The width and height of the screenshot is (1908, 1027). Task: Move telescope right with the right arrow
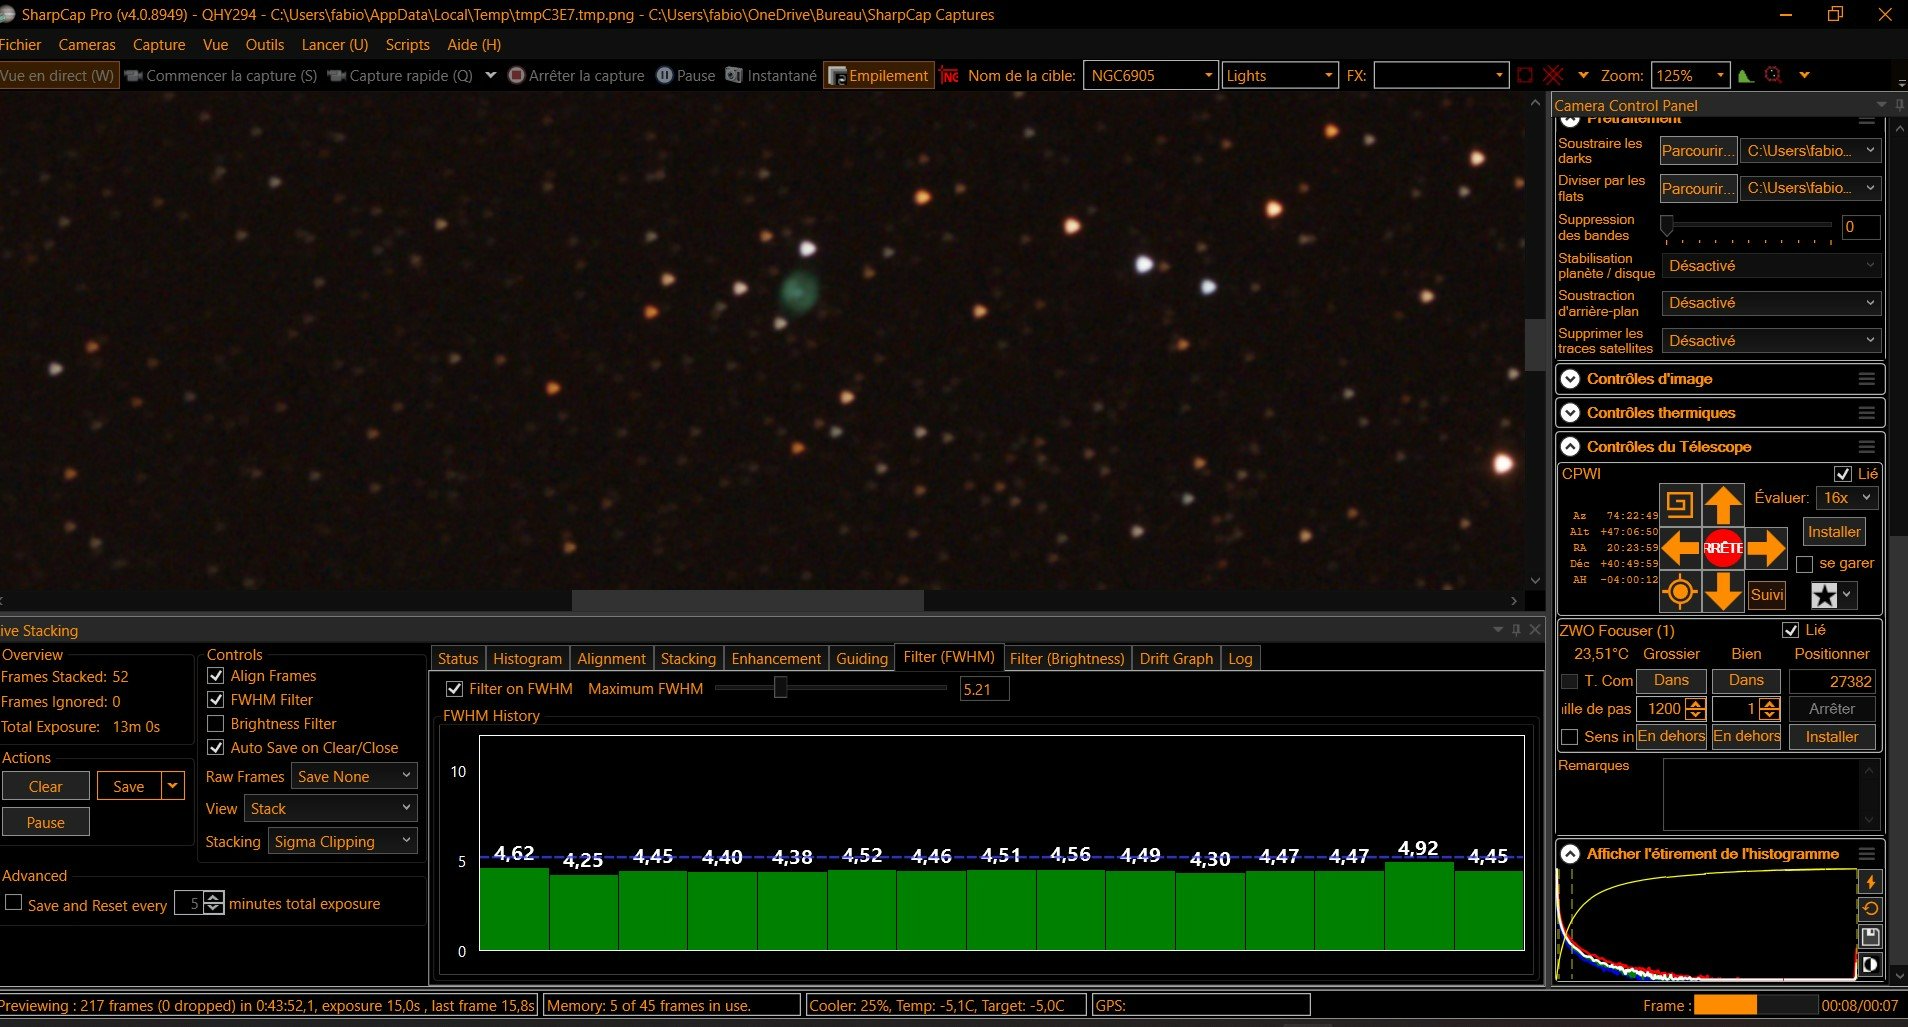[1766, 548]
